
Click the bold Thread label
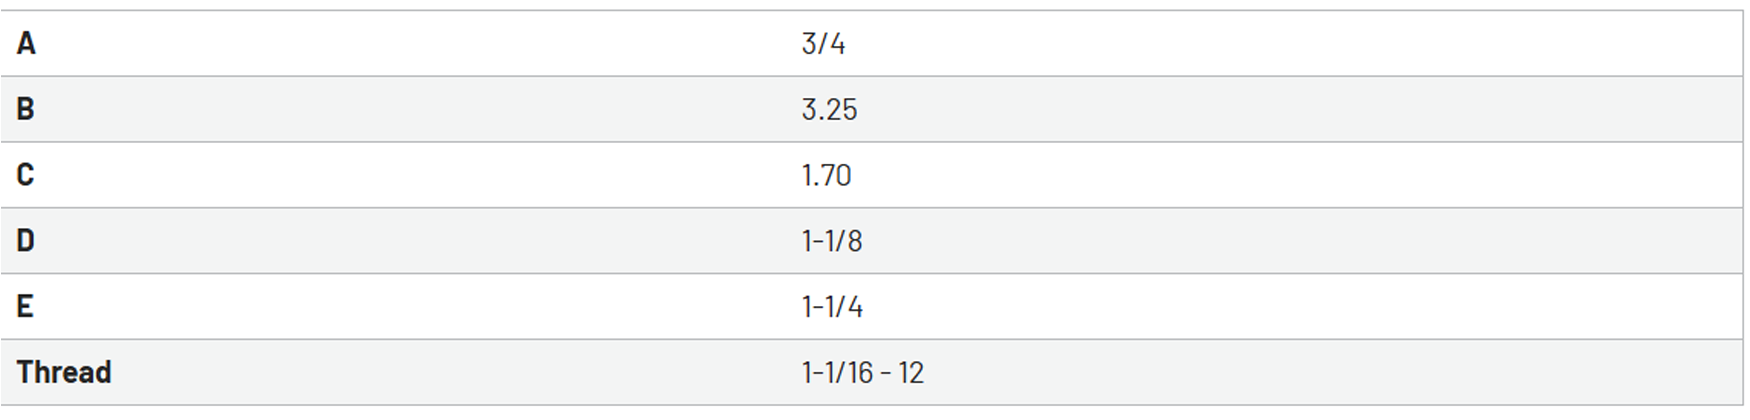tap(64, 372)
